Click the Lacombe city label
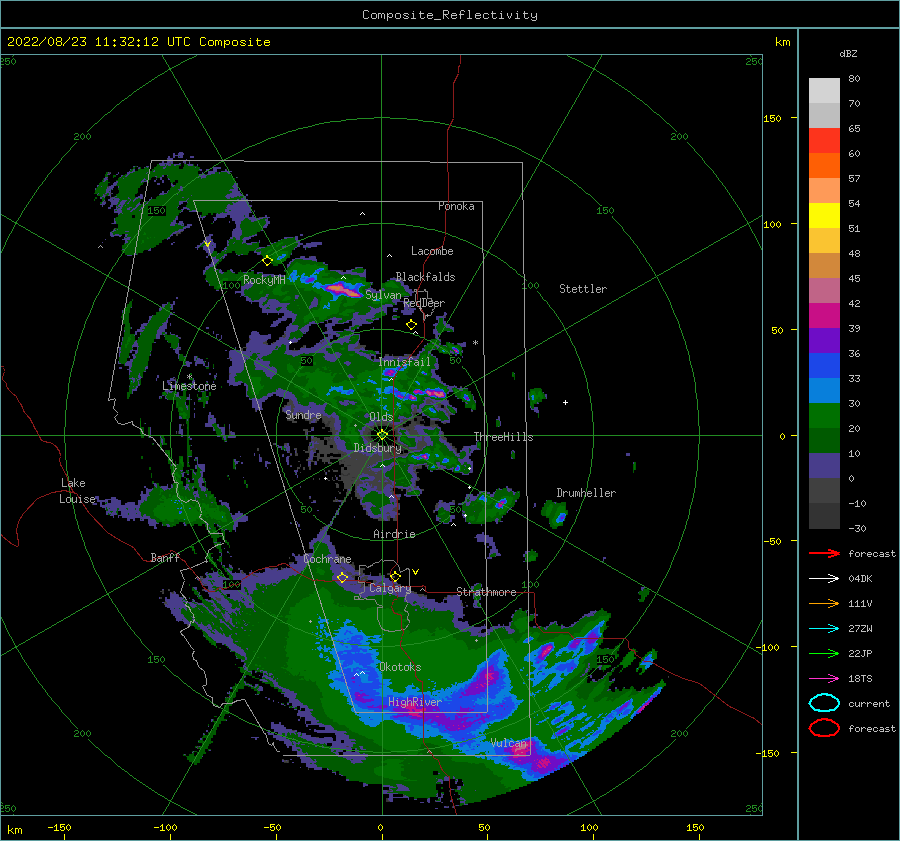900x841 pixels. pyautogui.click(x=432, y=251)
